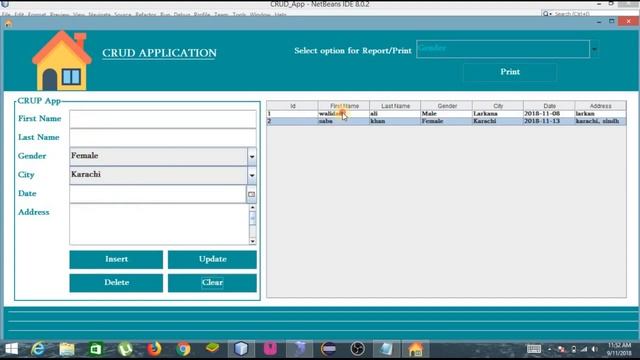Open Eclipse from the taskbar

(329, 349)
